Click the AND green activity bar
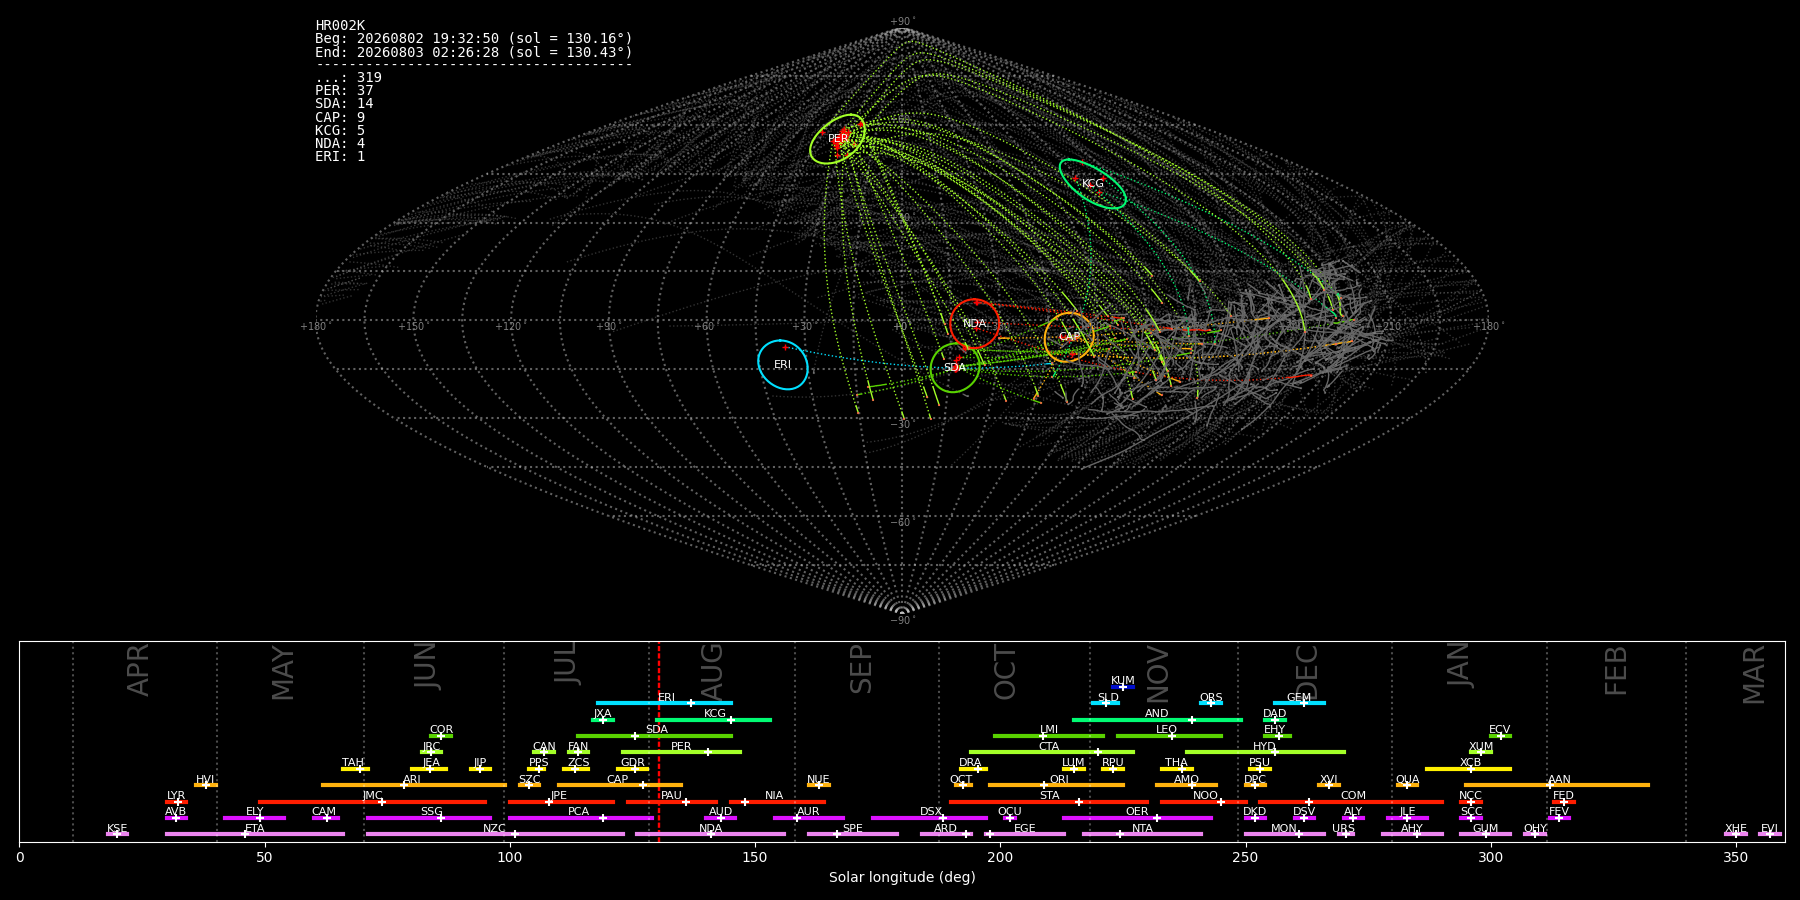The width and height of the screenshot is (1800, 900). pos(1157,720)
